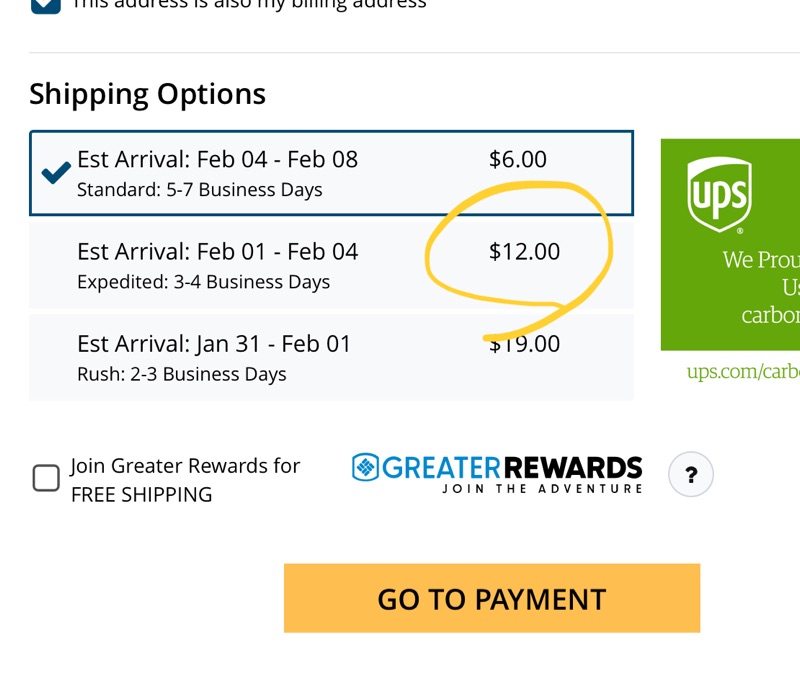Click the UPS shield logo
The width and height of the screenshot is (800, 679).
(720, 195)
